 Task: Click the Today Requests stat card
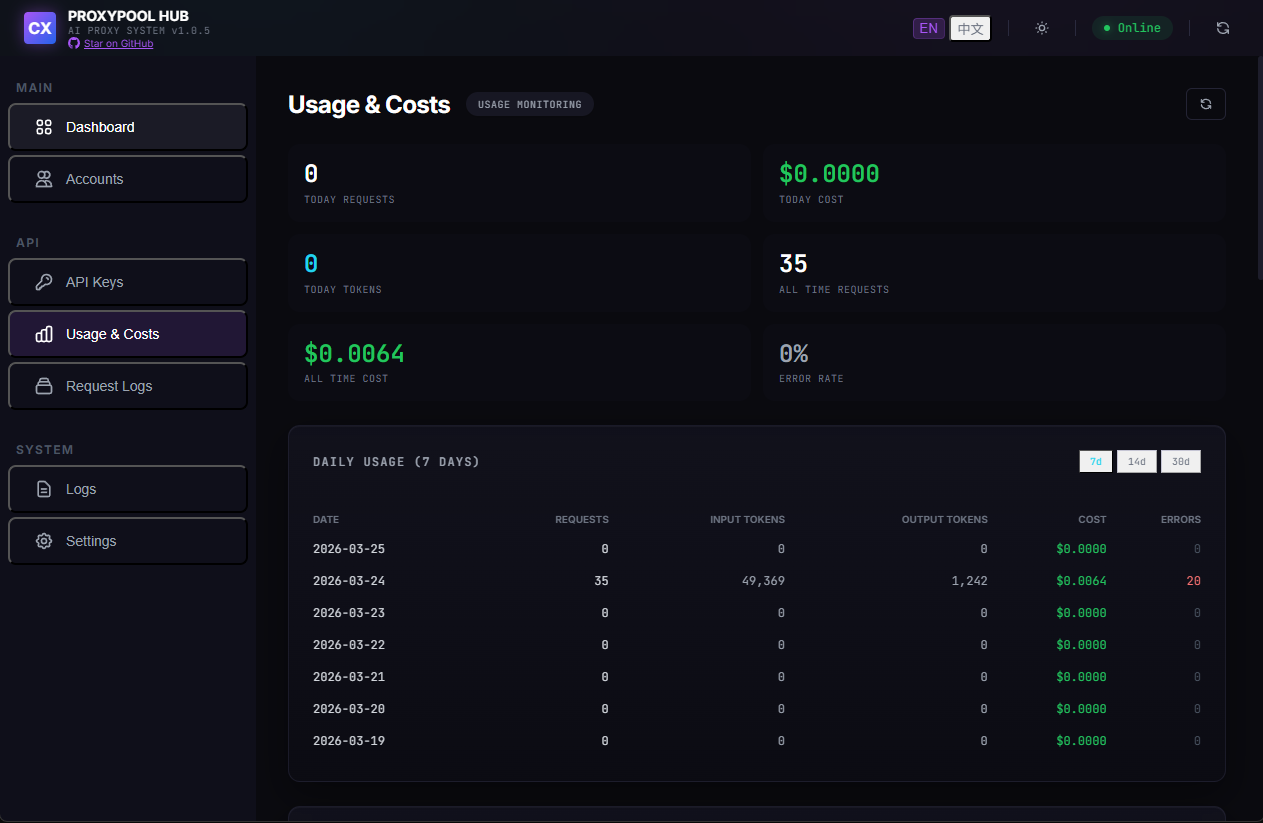tap(519, 183)
